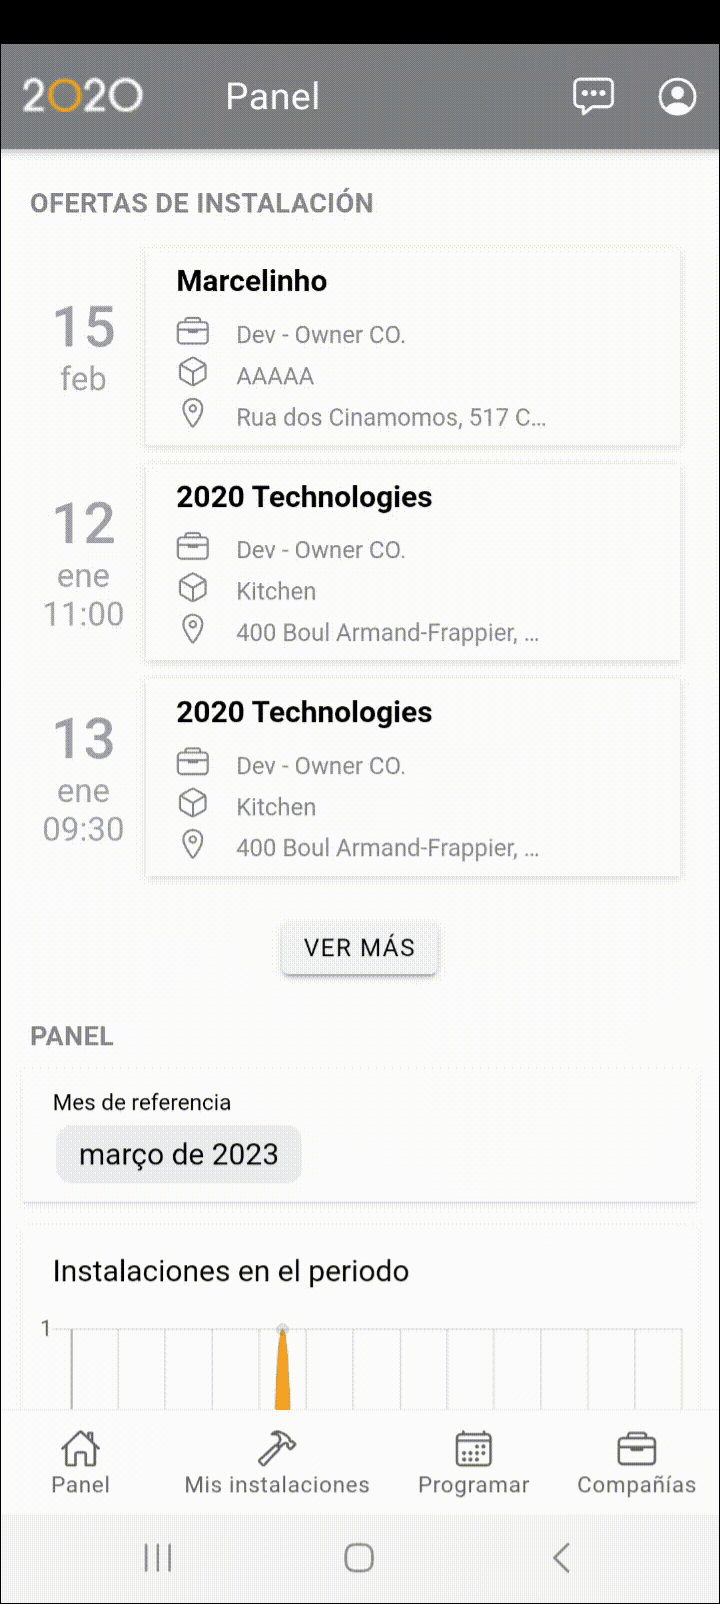Tap the 2020 logo in header
Screen dimensions: 720x1604
(83, 96)
